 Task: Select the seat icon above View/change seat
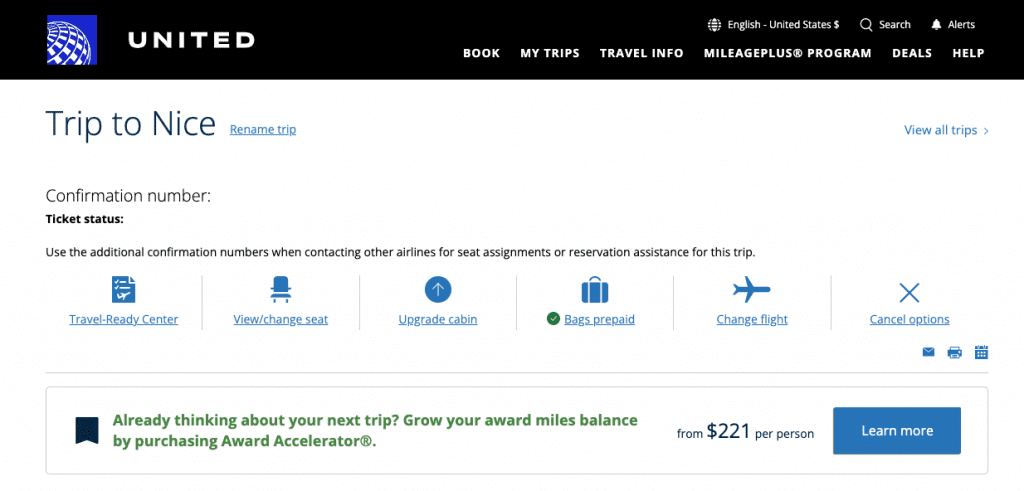pyautogui.click(x=281, y=289)
